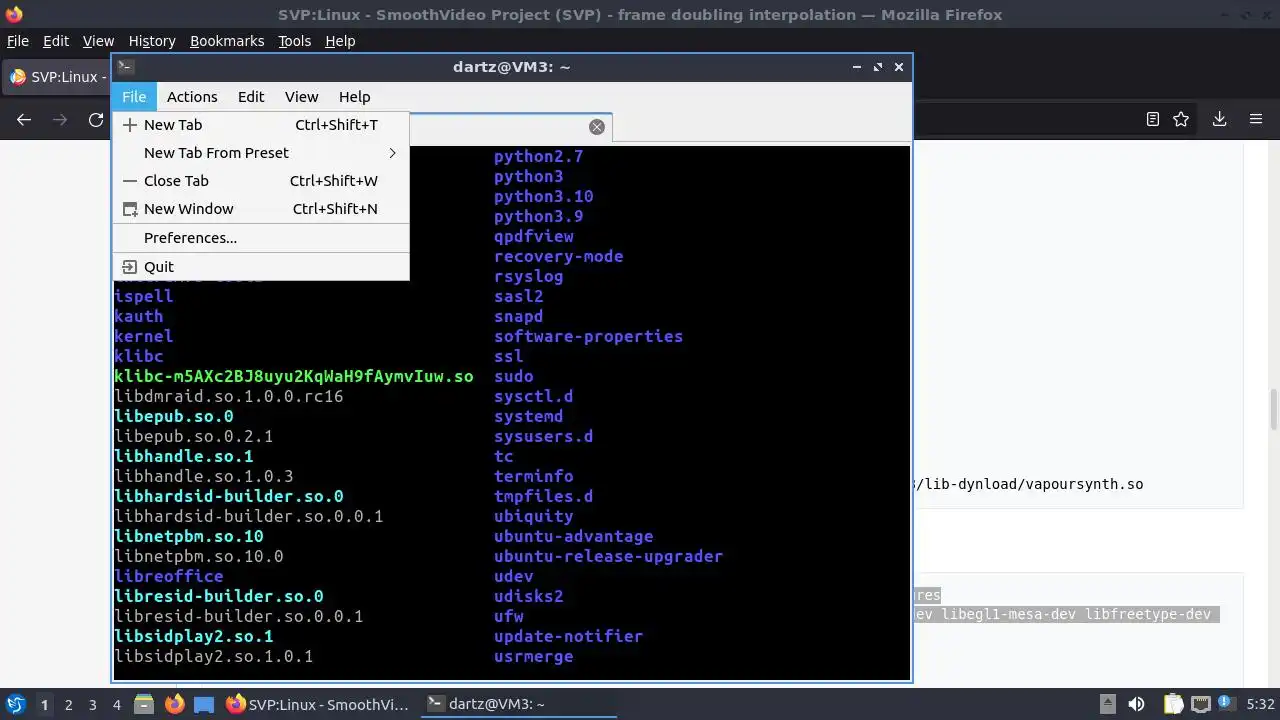Click ubuntu-release-upgrader in the terminal output

click(608, 556)
